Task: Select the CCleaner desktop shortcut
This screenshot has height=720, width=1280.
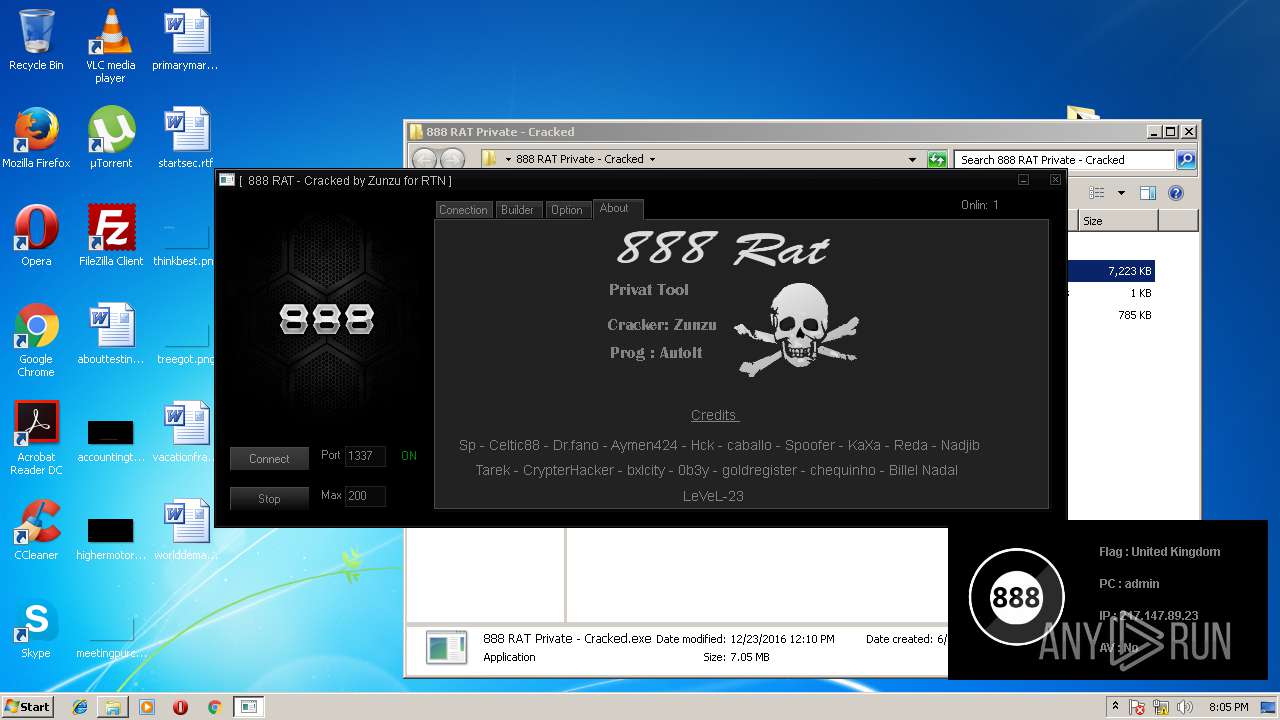Action: click(x=36, y=530)
